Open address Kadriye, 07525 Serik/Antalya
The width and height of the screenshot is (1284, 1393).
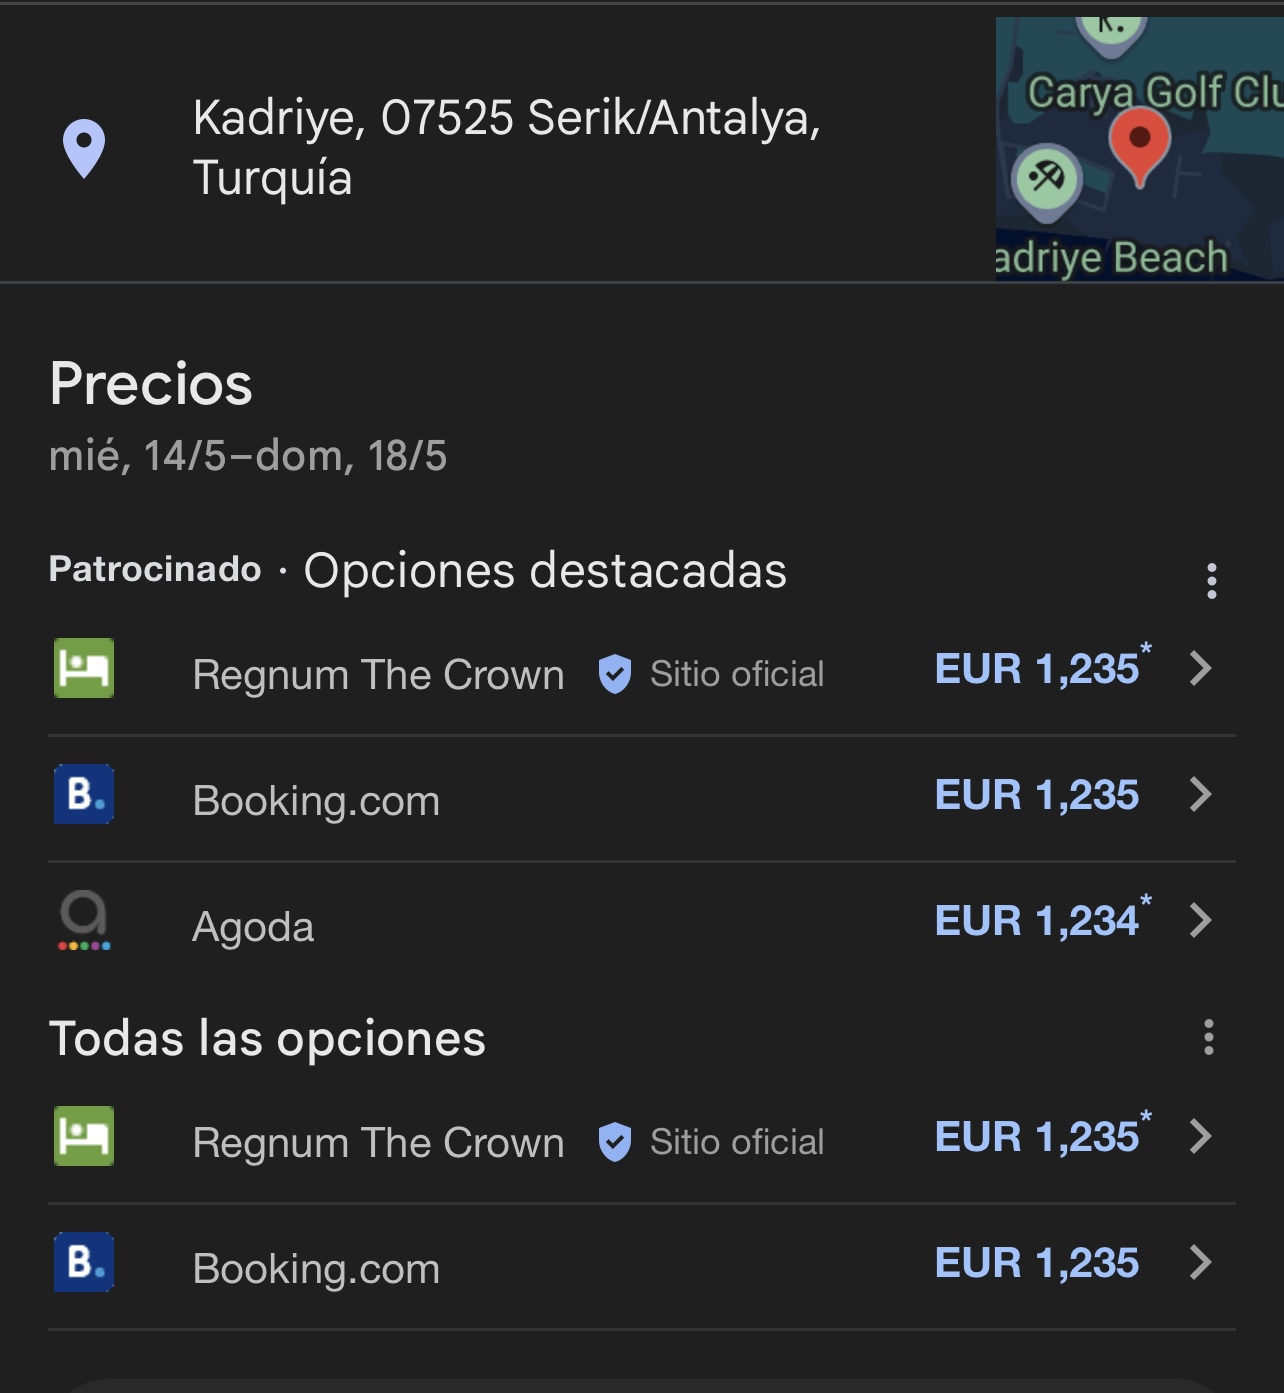[x=507, y=148]
